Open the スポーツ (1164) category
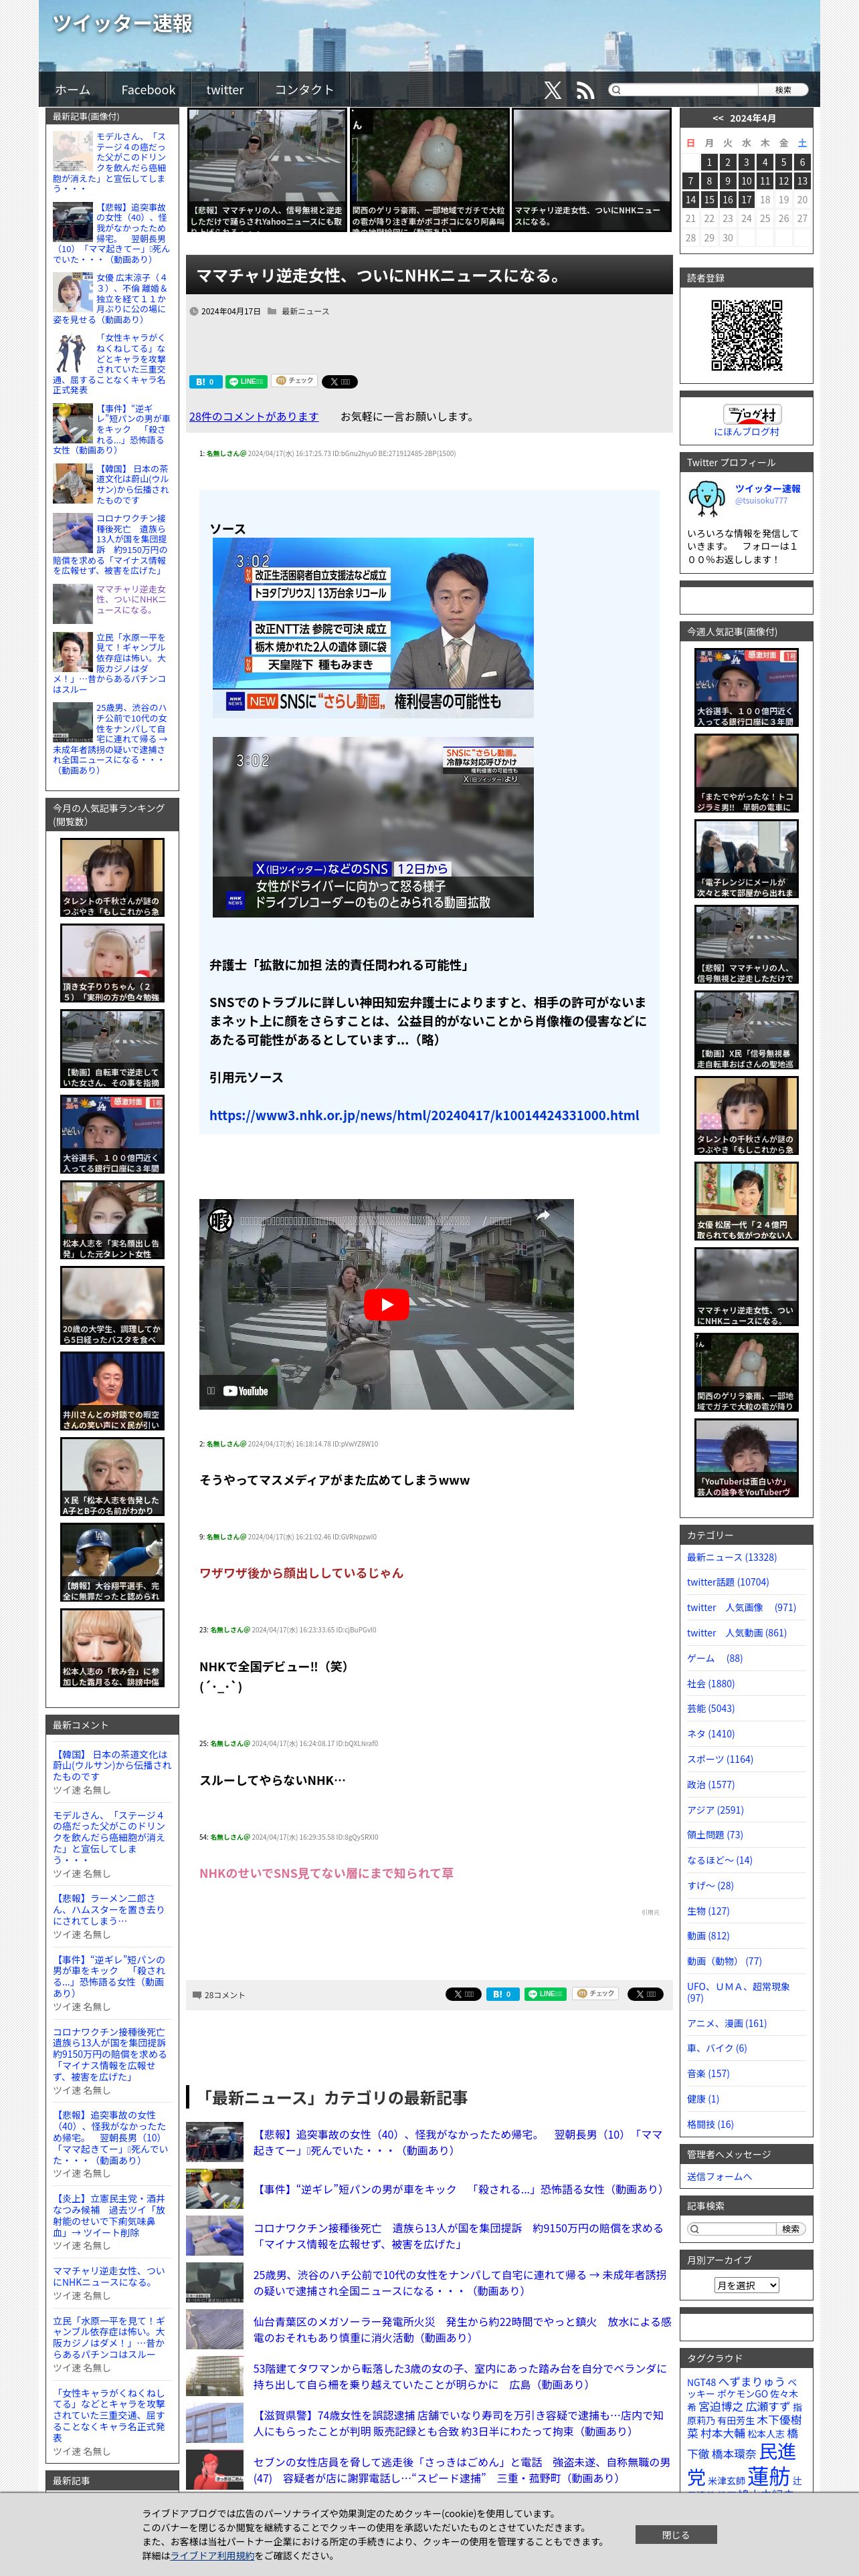 pyautogui.click(x=720, y=1759)
